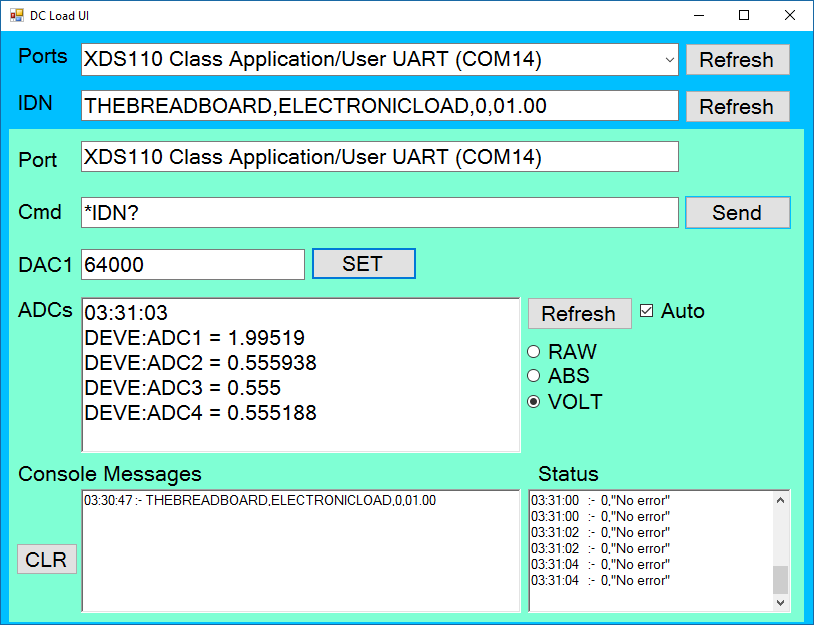This screenshot has width=814, height=625.
Task: Click the DAC1 value field
Action: click(x=193, y=264)
